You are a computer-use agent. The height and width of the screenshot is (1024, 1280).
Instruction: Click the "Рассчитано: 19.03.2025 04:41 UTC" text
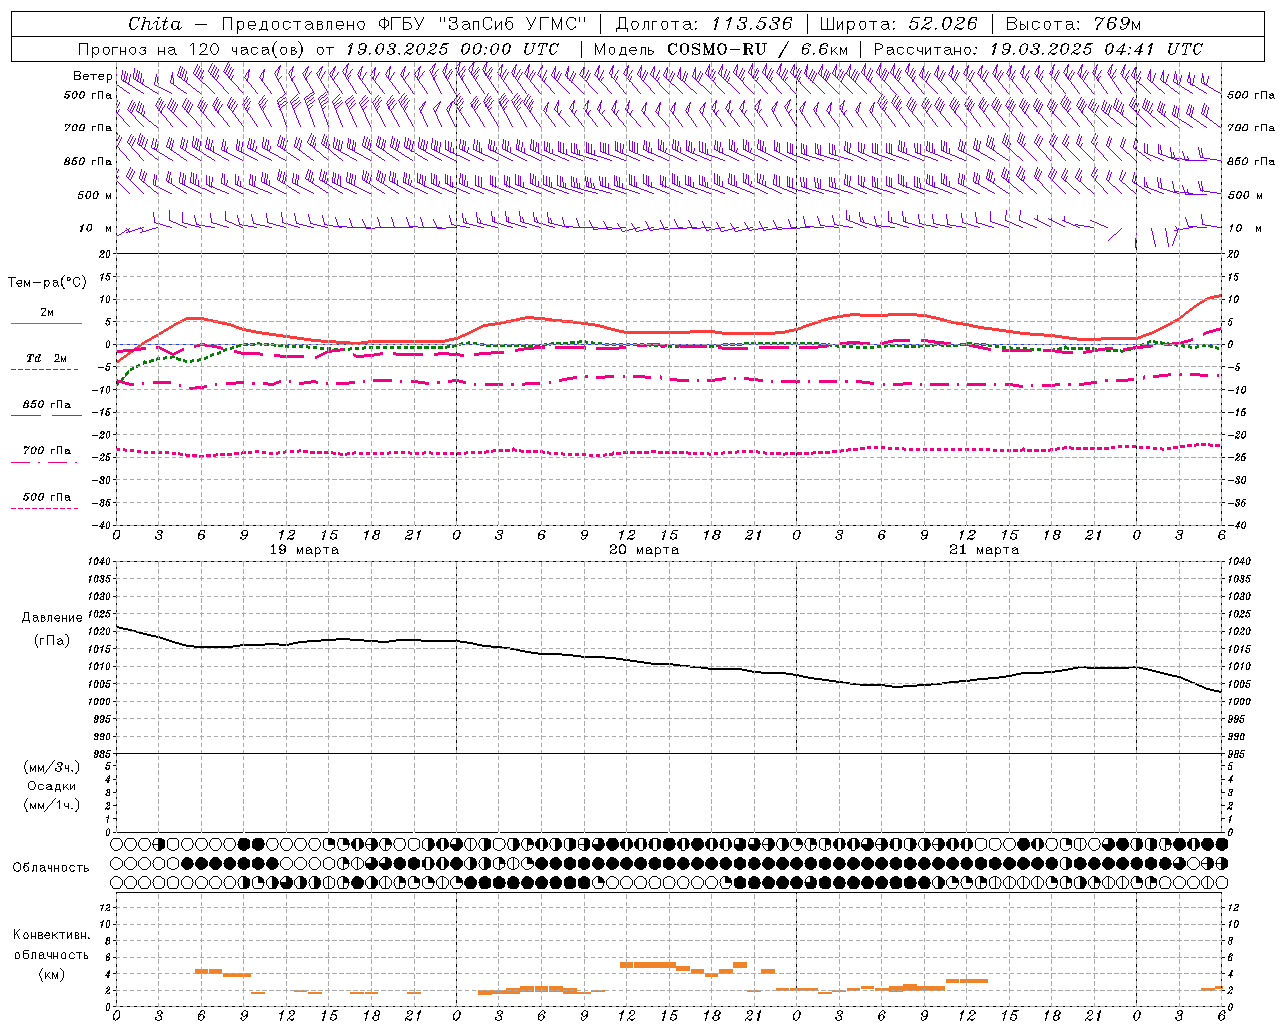point(1038,49)
